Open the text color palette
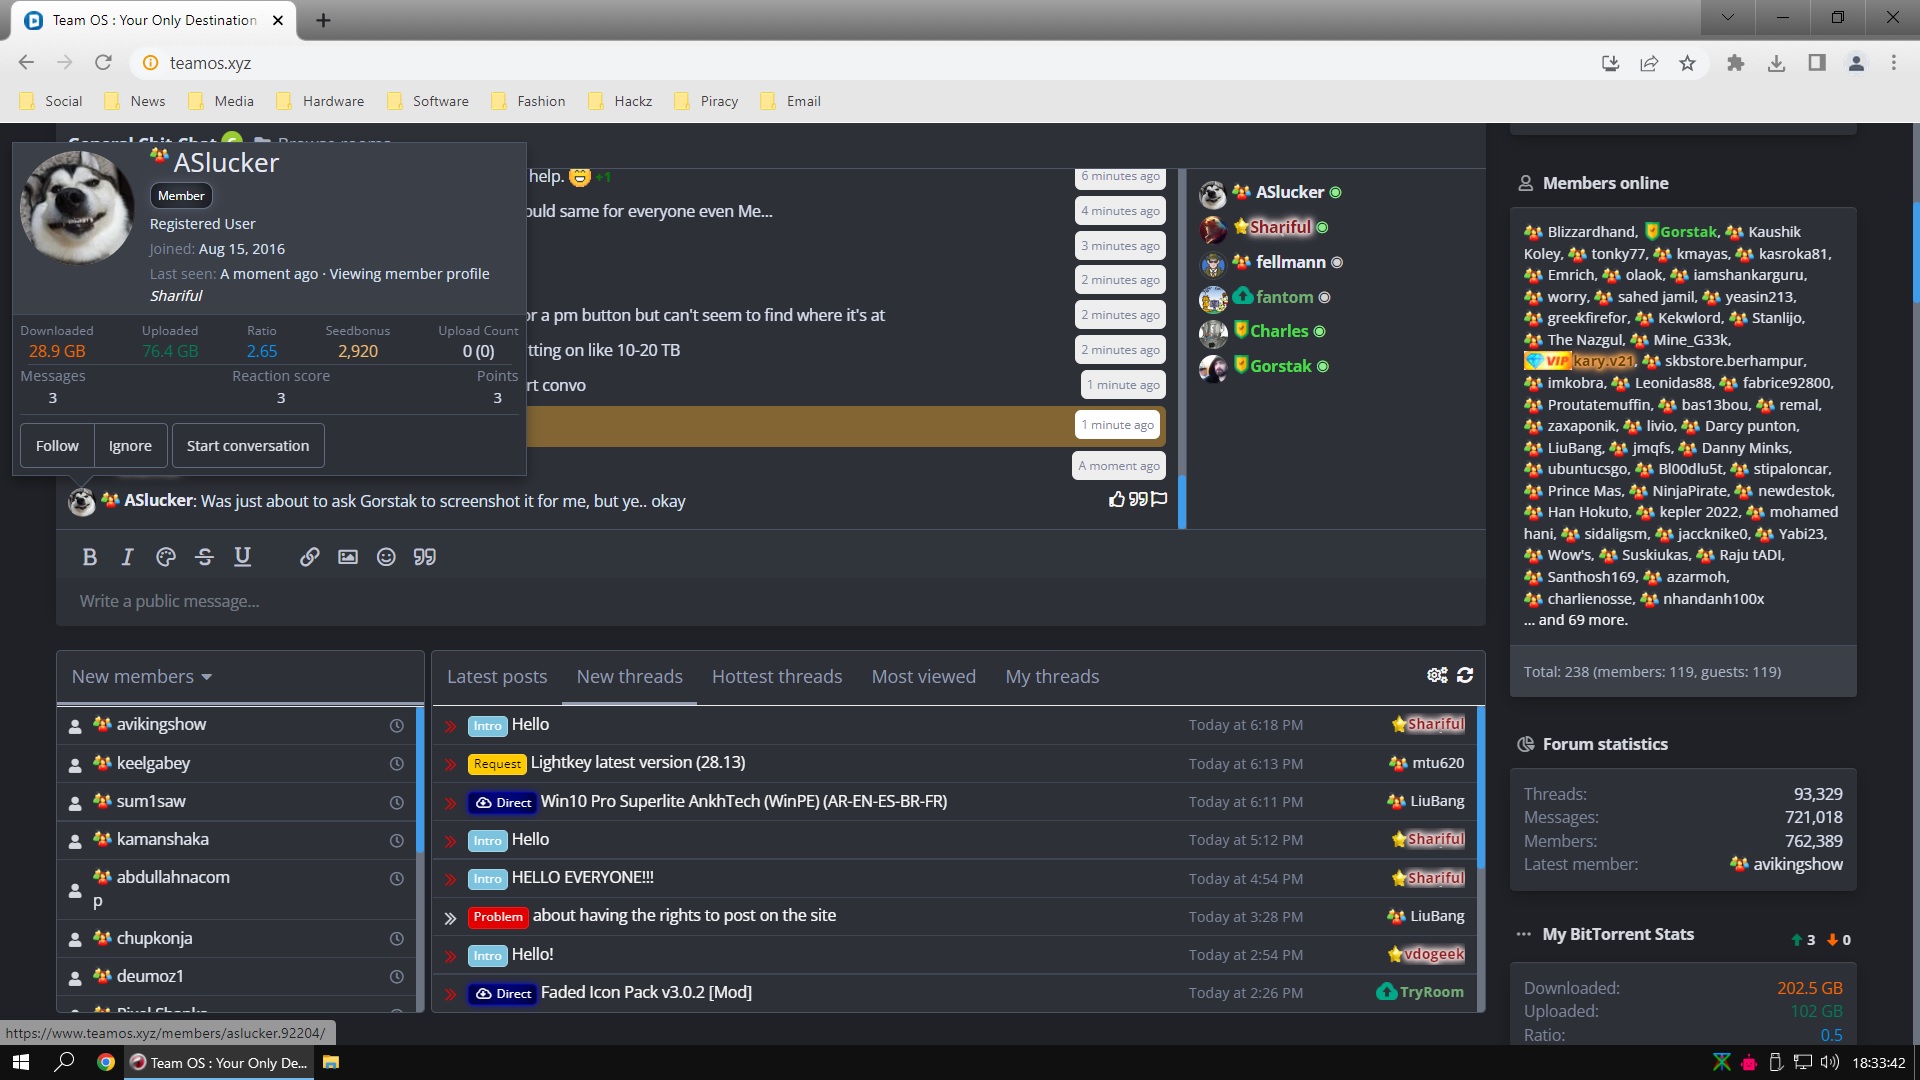 click(166, 557)
